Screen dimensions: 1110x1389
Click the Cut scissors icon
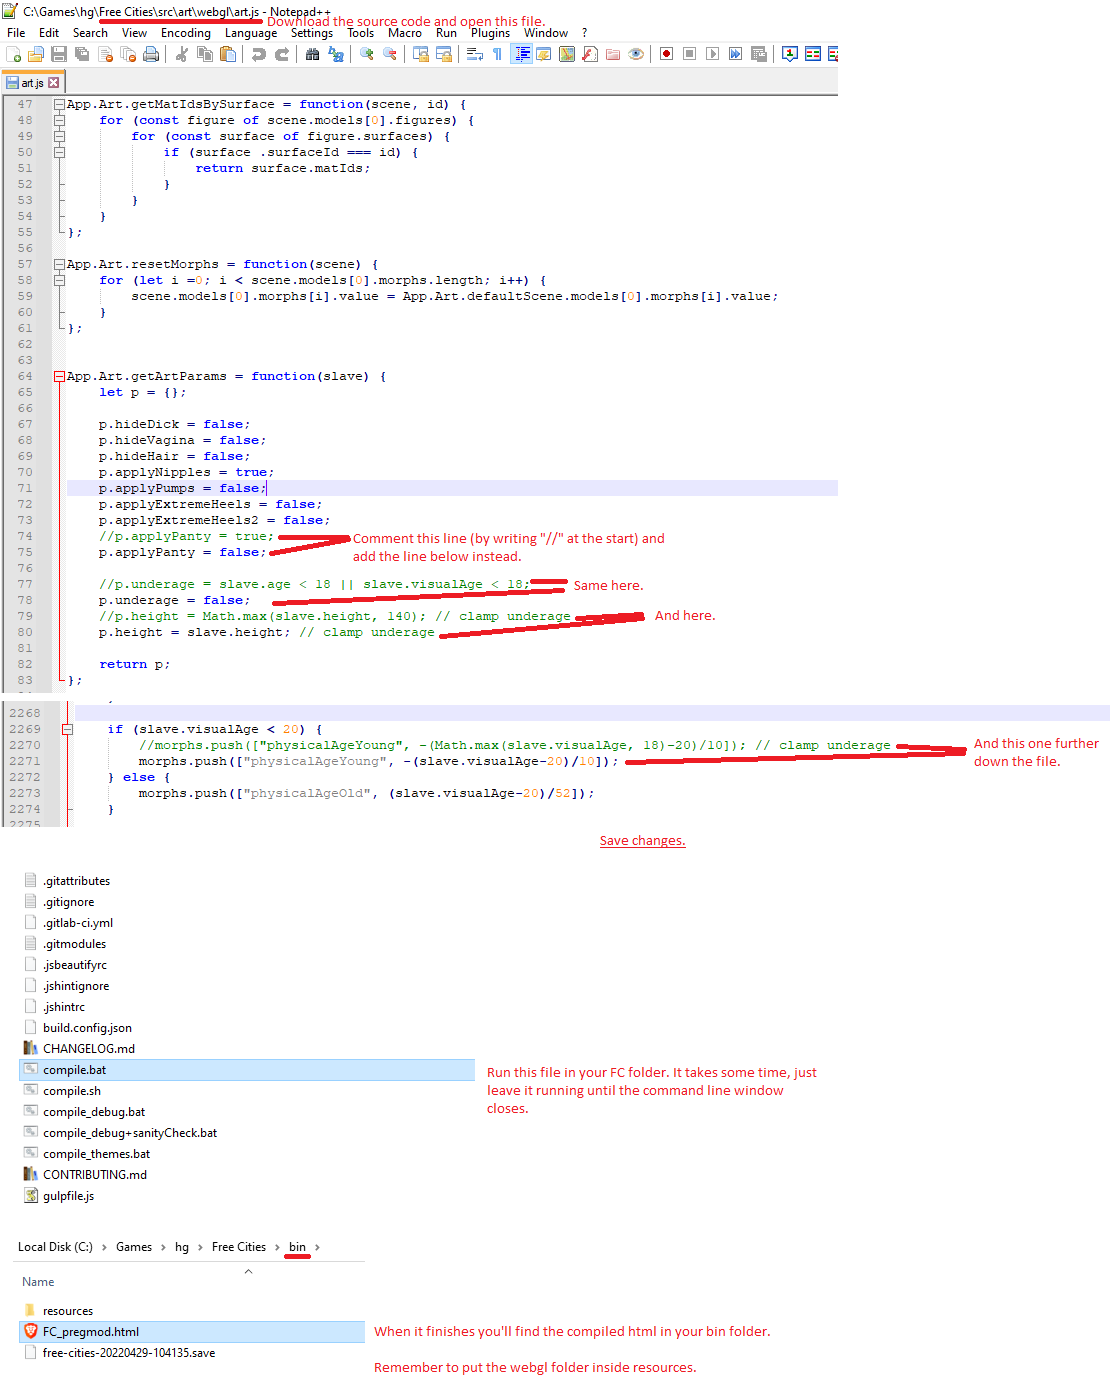click(182, 54)
